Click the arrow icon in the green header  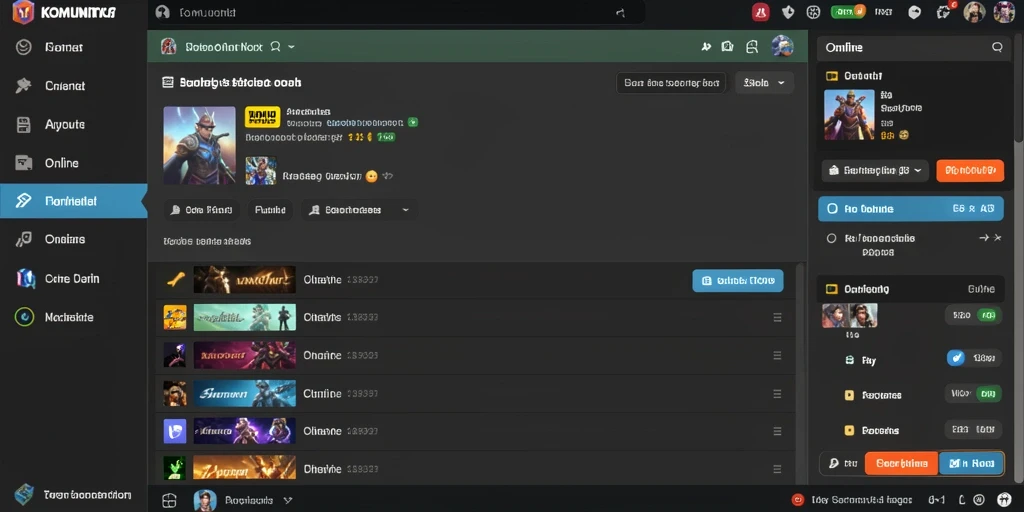pos(706,46)
